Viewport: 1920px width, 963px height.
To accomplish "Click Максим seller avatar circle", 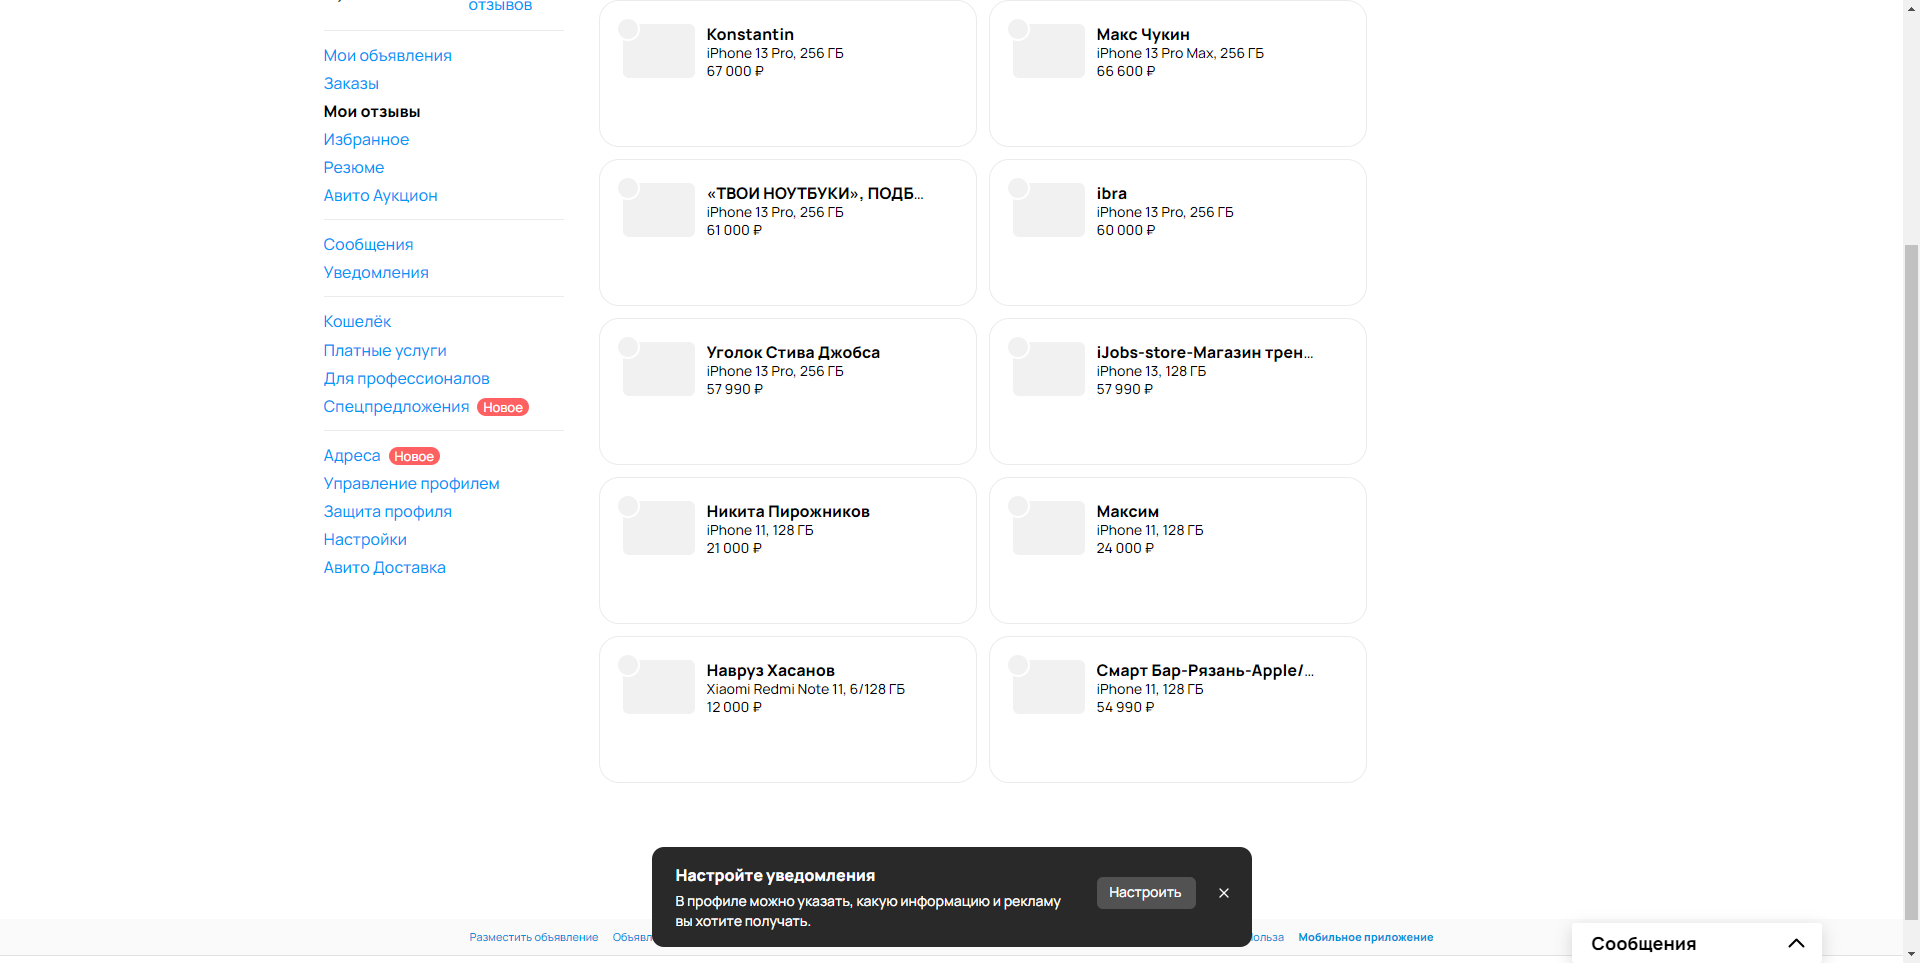I will pyautogui.click(x=1018, y=506).
